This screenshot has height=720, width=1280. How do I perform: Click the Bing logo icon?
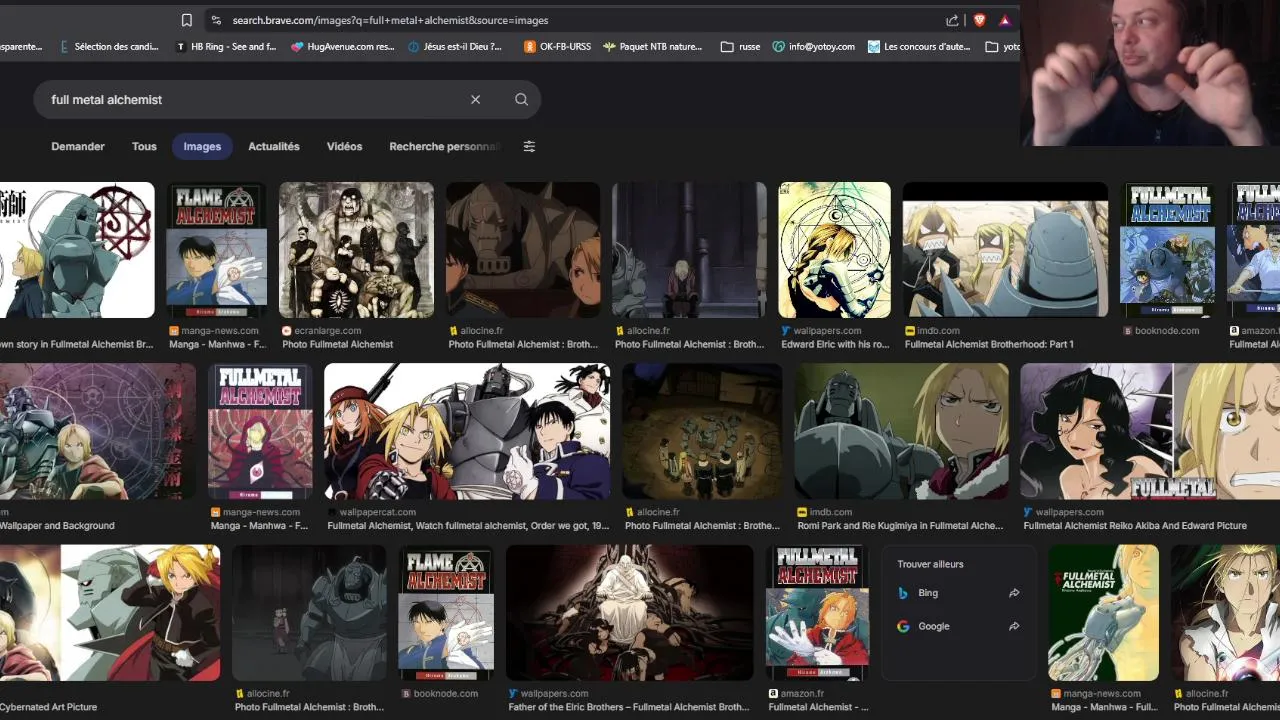[x=903, y=593]
